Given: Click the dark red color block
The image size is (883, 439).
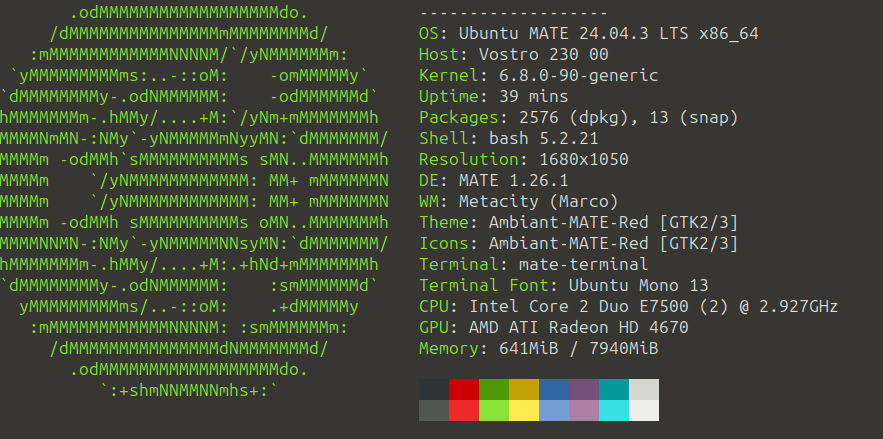Looking at the screenshot, I should pyautogui.click(x=464, y=389).
